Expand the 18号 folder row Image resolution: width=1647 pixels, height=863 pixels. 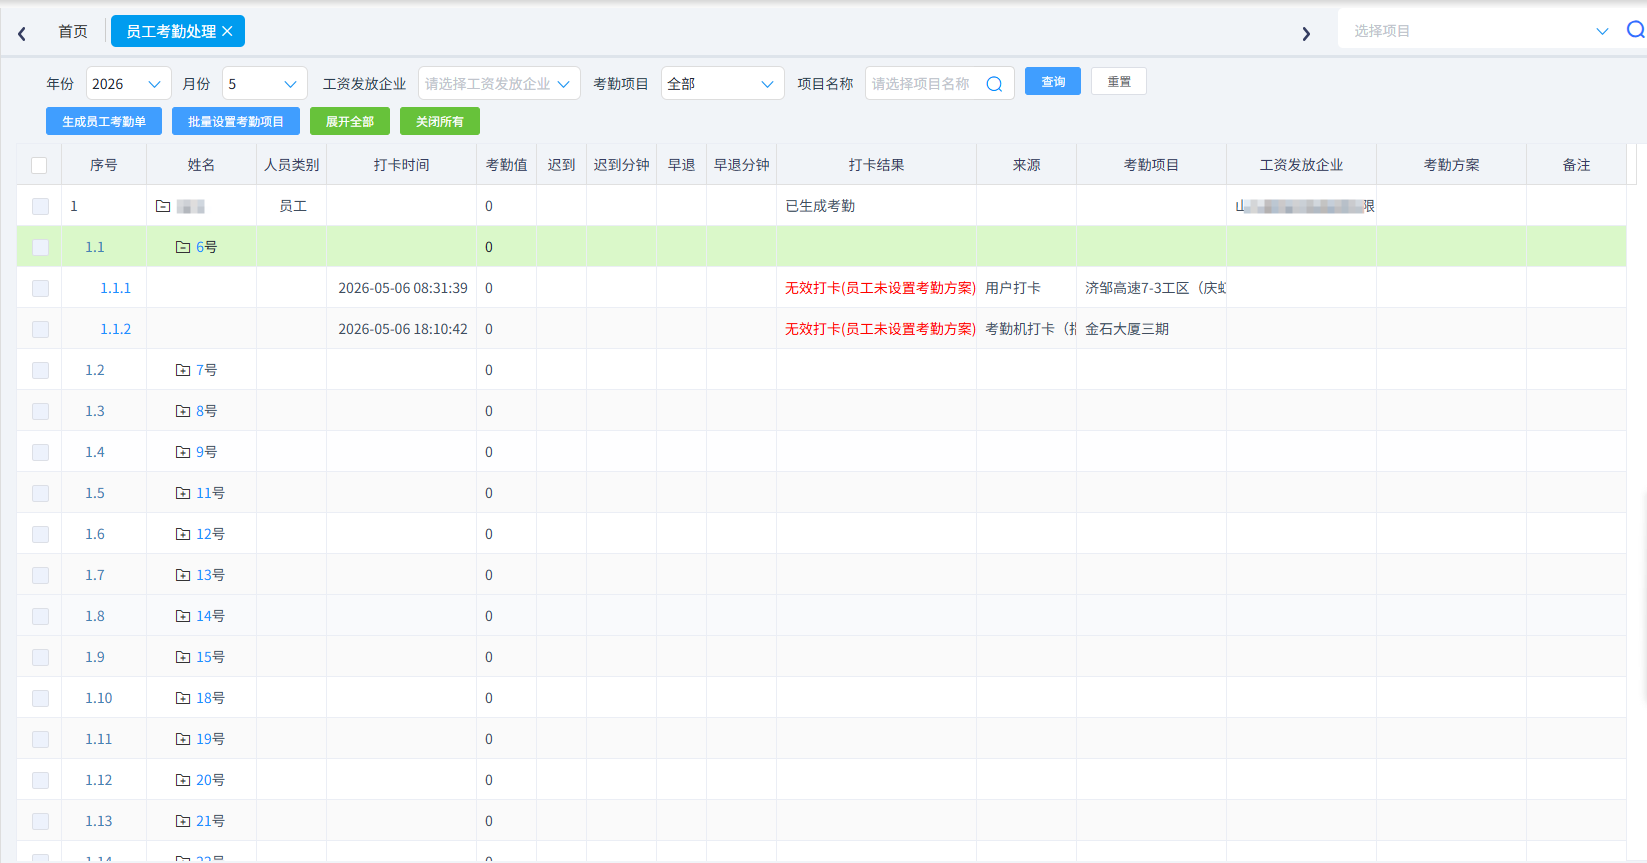pyautogui.click(x=183, y=698)
